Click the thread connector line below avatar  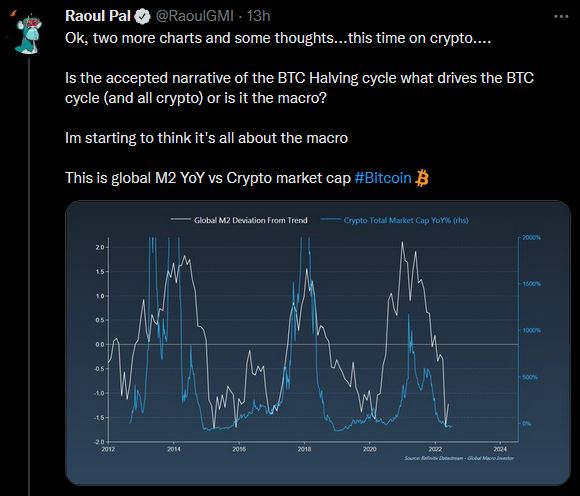tap(29, 276)
